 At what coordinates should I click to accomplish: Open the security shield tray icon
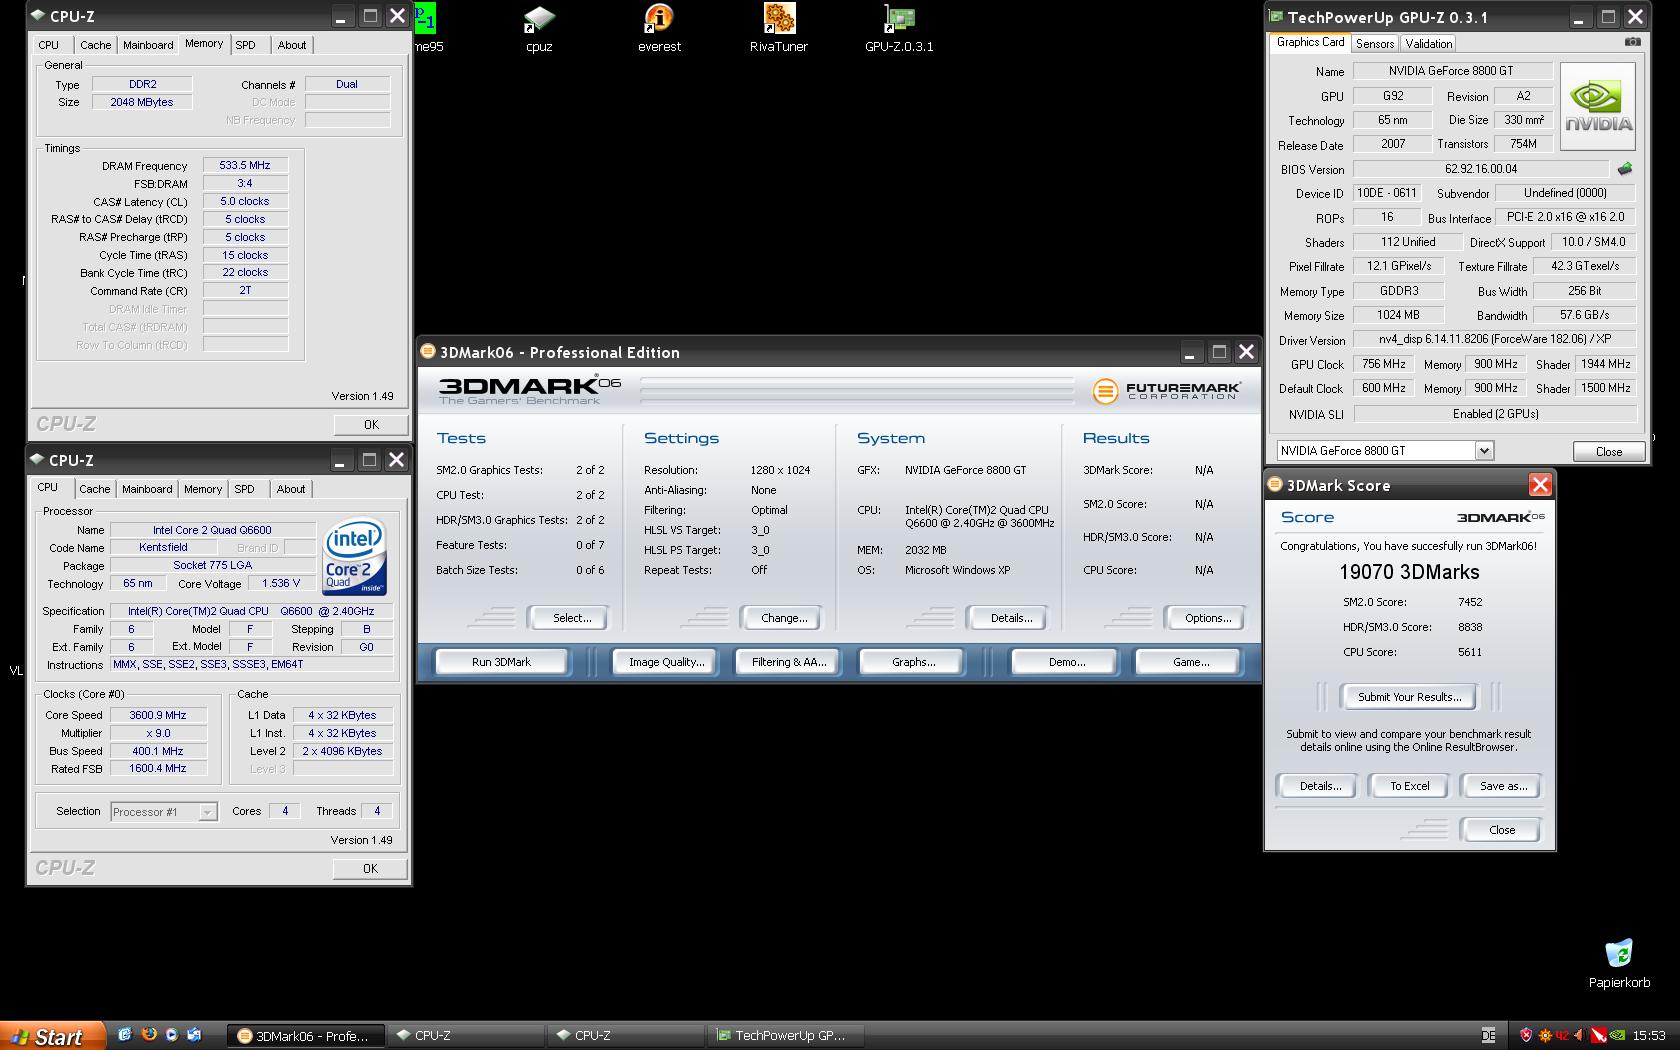[1526, 1035]
